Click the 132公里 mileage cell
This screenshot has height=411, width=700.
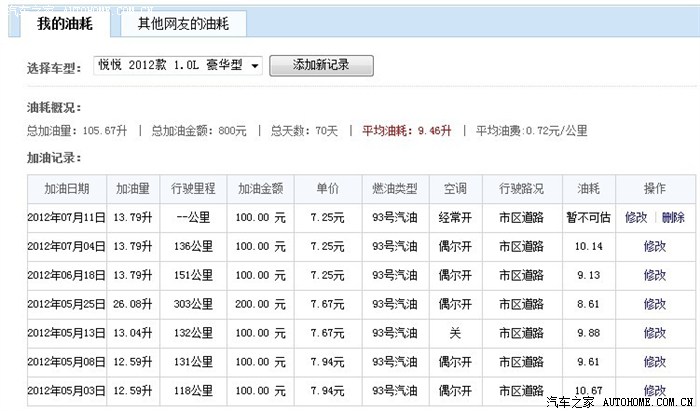[193, 332]
